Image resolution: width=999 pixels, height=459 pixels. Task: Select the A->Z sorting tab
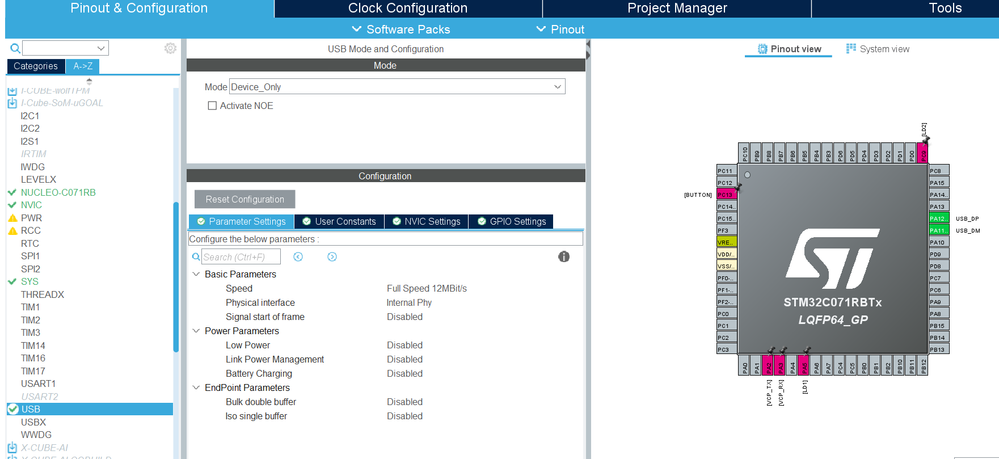(82, 66)
